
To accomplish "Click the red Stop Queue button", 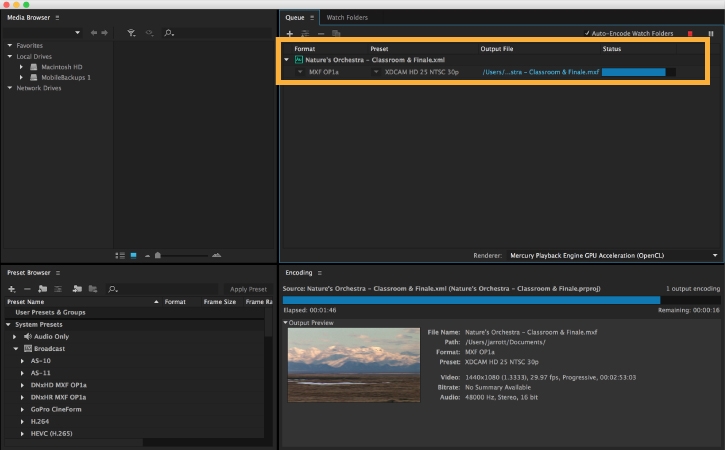I will click(689, 34).
